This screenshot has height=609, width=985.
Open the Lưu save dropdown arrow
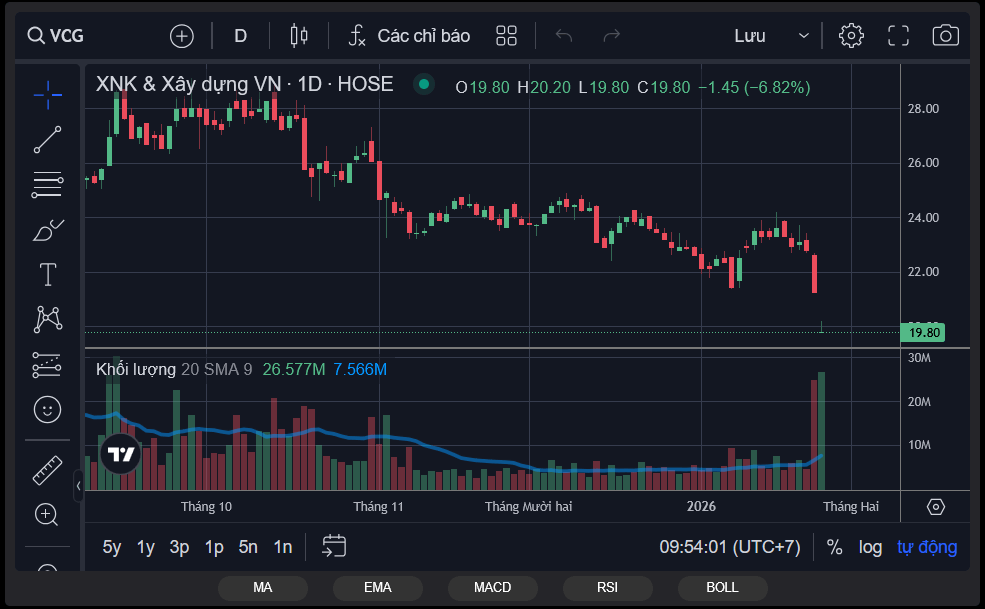click(804, 36)
